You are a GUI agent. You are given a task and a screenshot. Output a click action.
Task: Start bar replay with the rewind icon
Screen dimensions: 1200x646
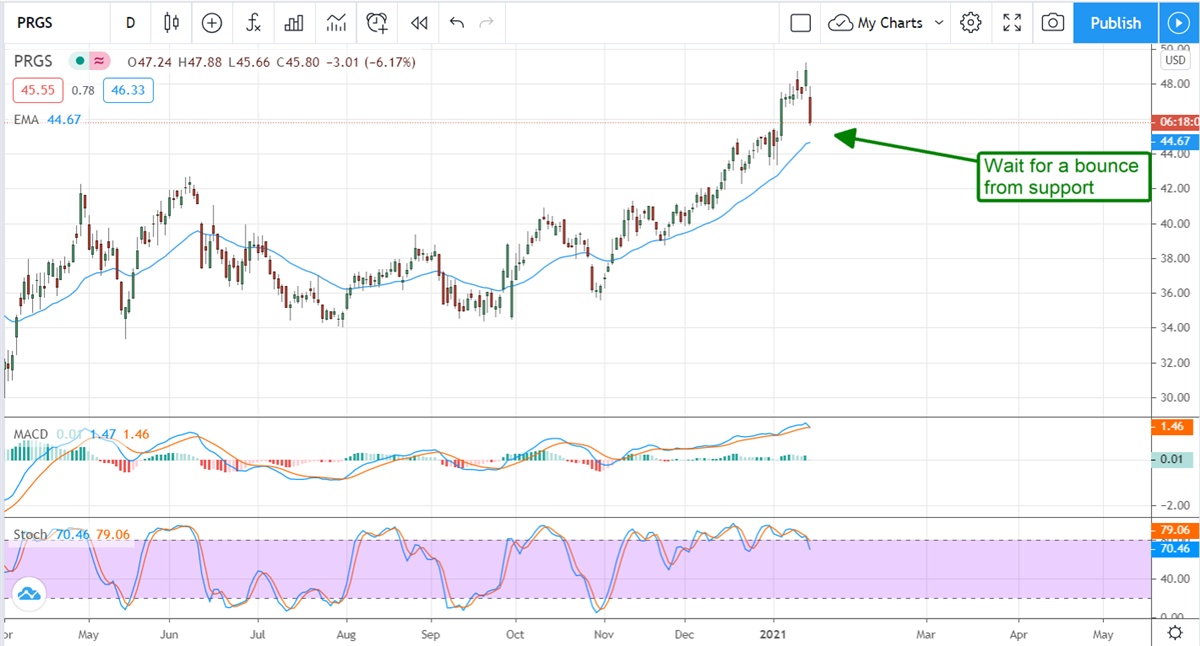tap(419, 22)
